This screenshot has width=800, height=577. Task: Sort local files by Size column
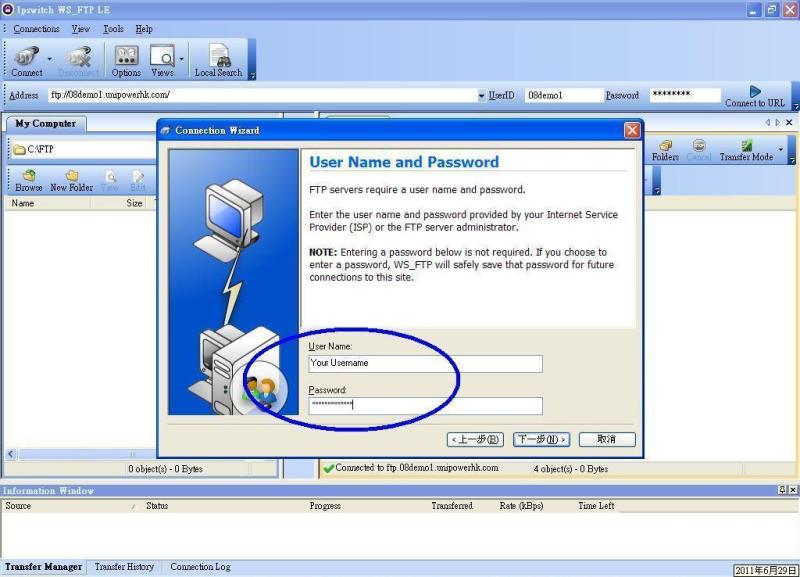click(x=122, y=203)
